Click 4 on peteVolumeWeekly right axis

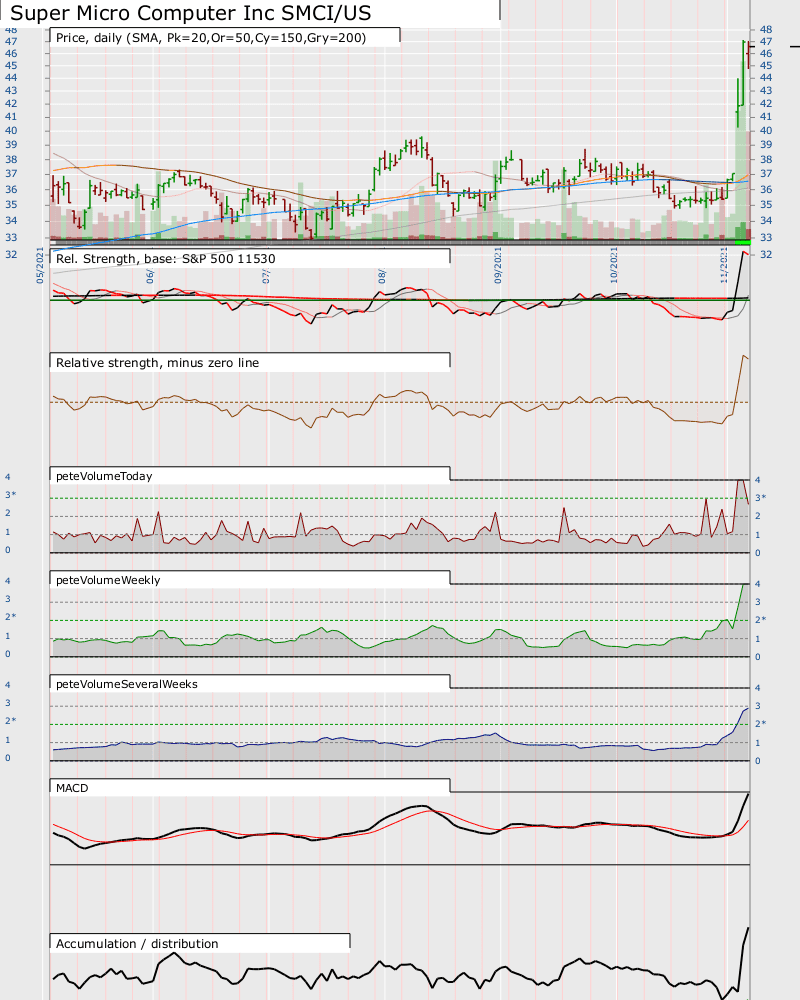[x=758, y=584]
